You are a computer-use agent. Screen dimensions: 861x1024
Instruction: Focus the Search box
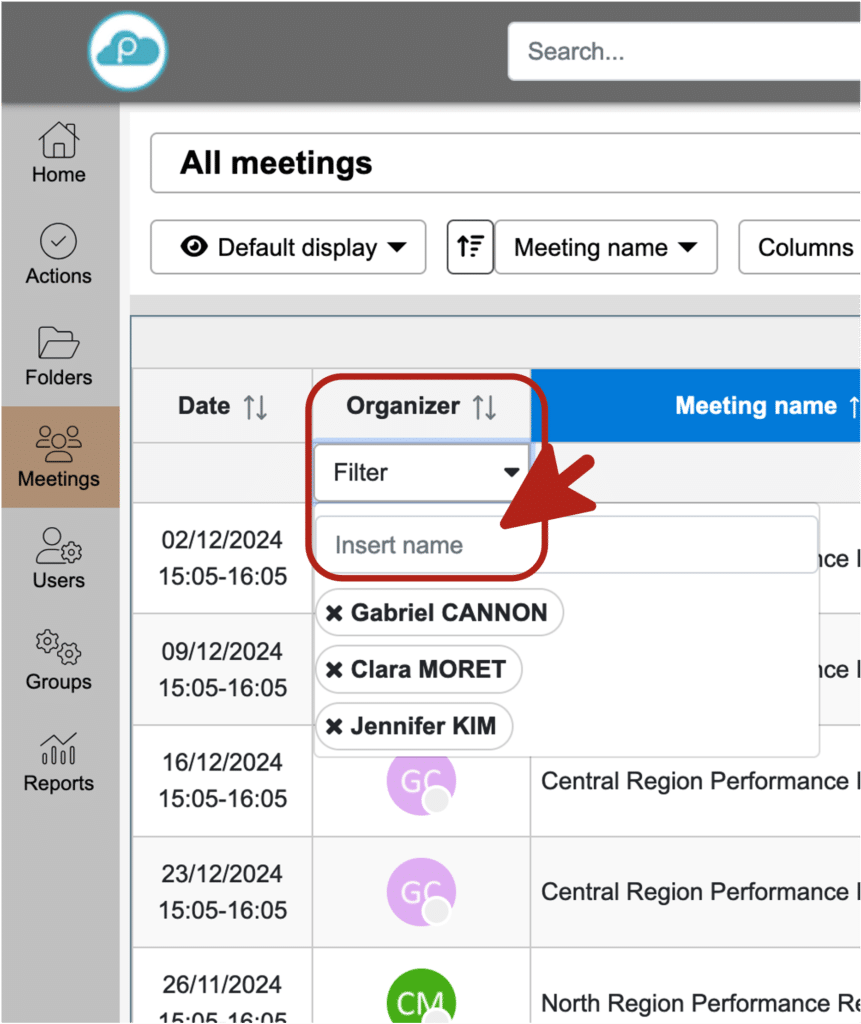coord(680,51)
